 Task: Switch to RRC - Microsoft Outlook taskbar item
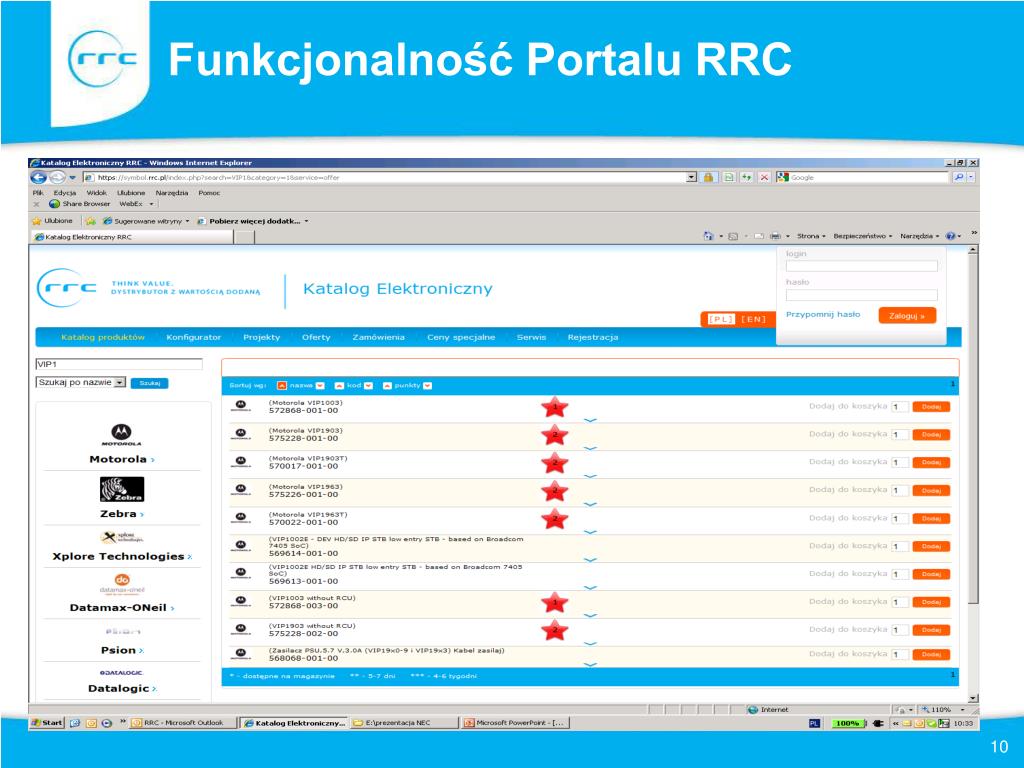point(182,723)
